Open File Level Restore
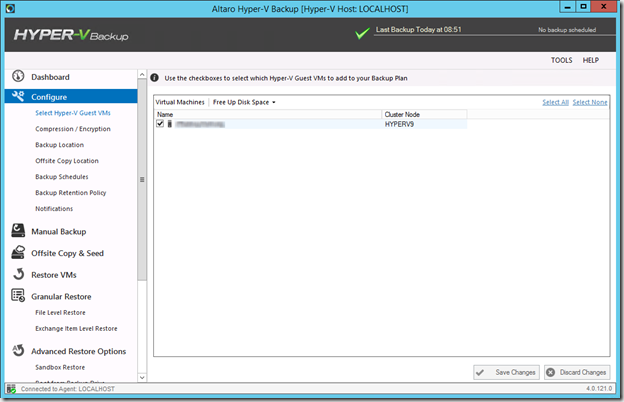The width and height of the screenshot is (624, 402). tap(60, 312)
